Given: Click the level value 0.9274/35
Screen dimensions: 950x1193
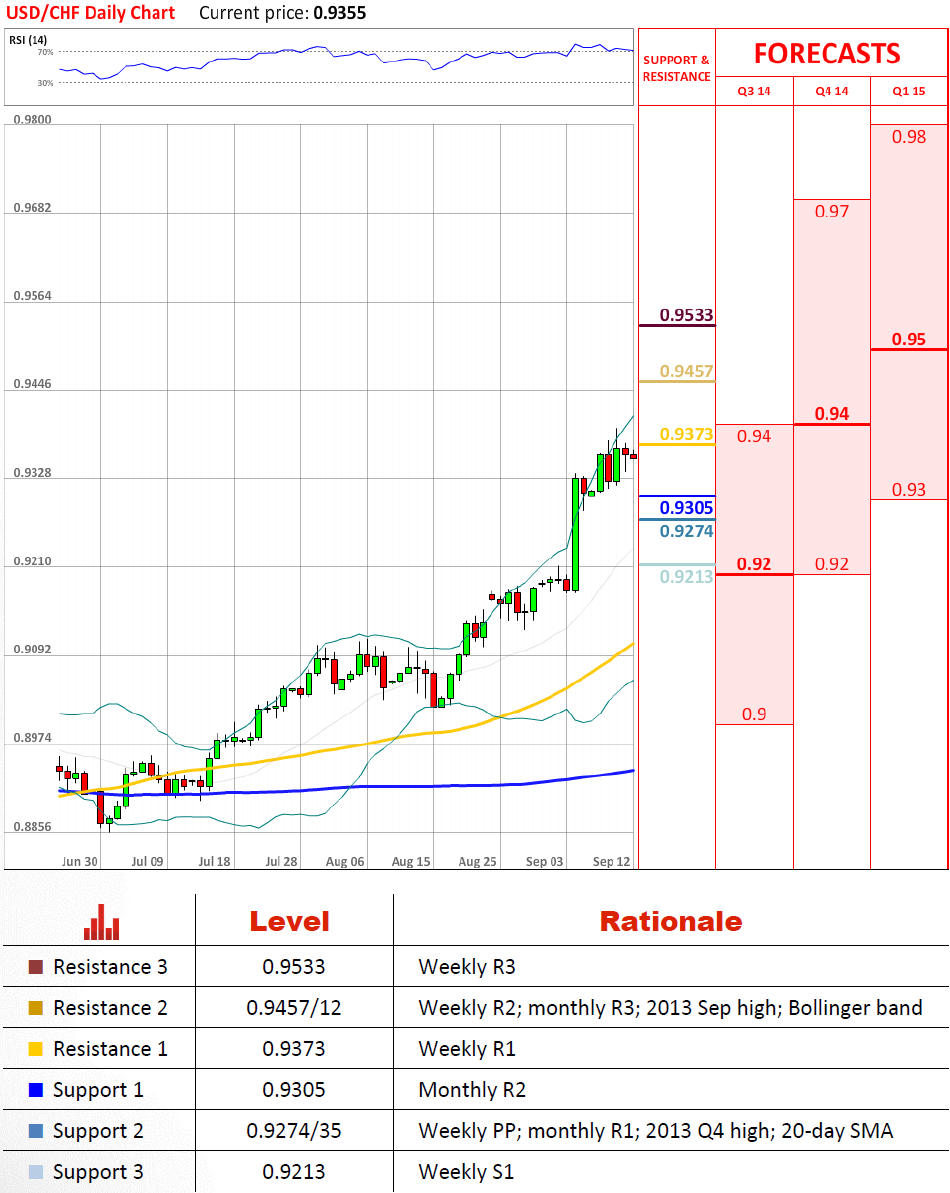Looking at the screenshot, I should (294, 1131).
